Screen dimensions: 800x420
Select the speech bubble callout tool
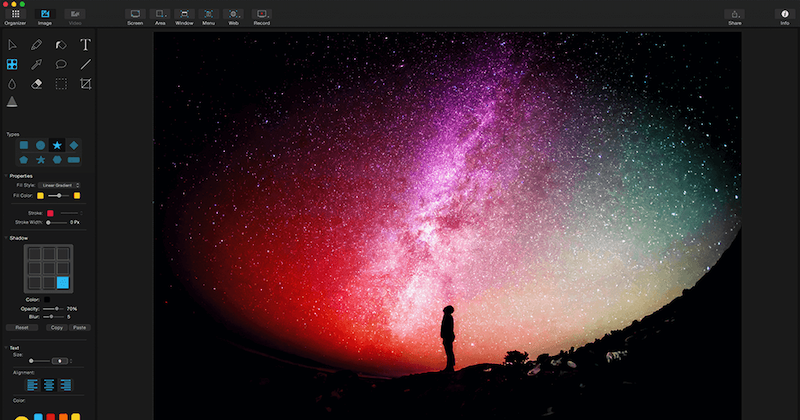click(x=61, y=64)
